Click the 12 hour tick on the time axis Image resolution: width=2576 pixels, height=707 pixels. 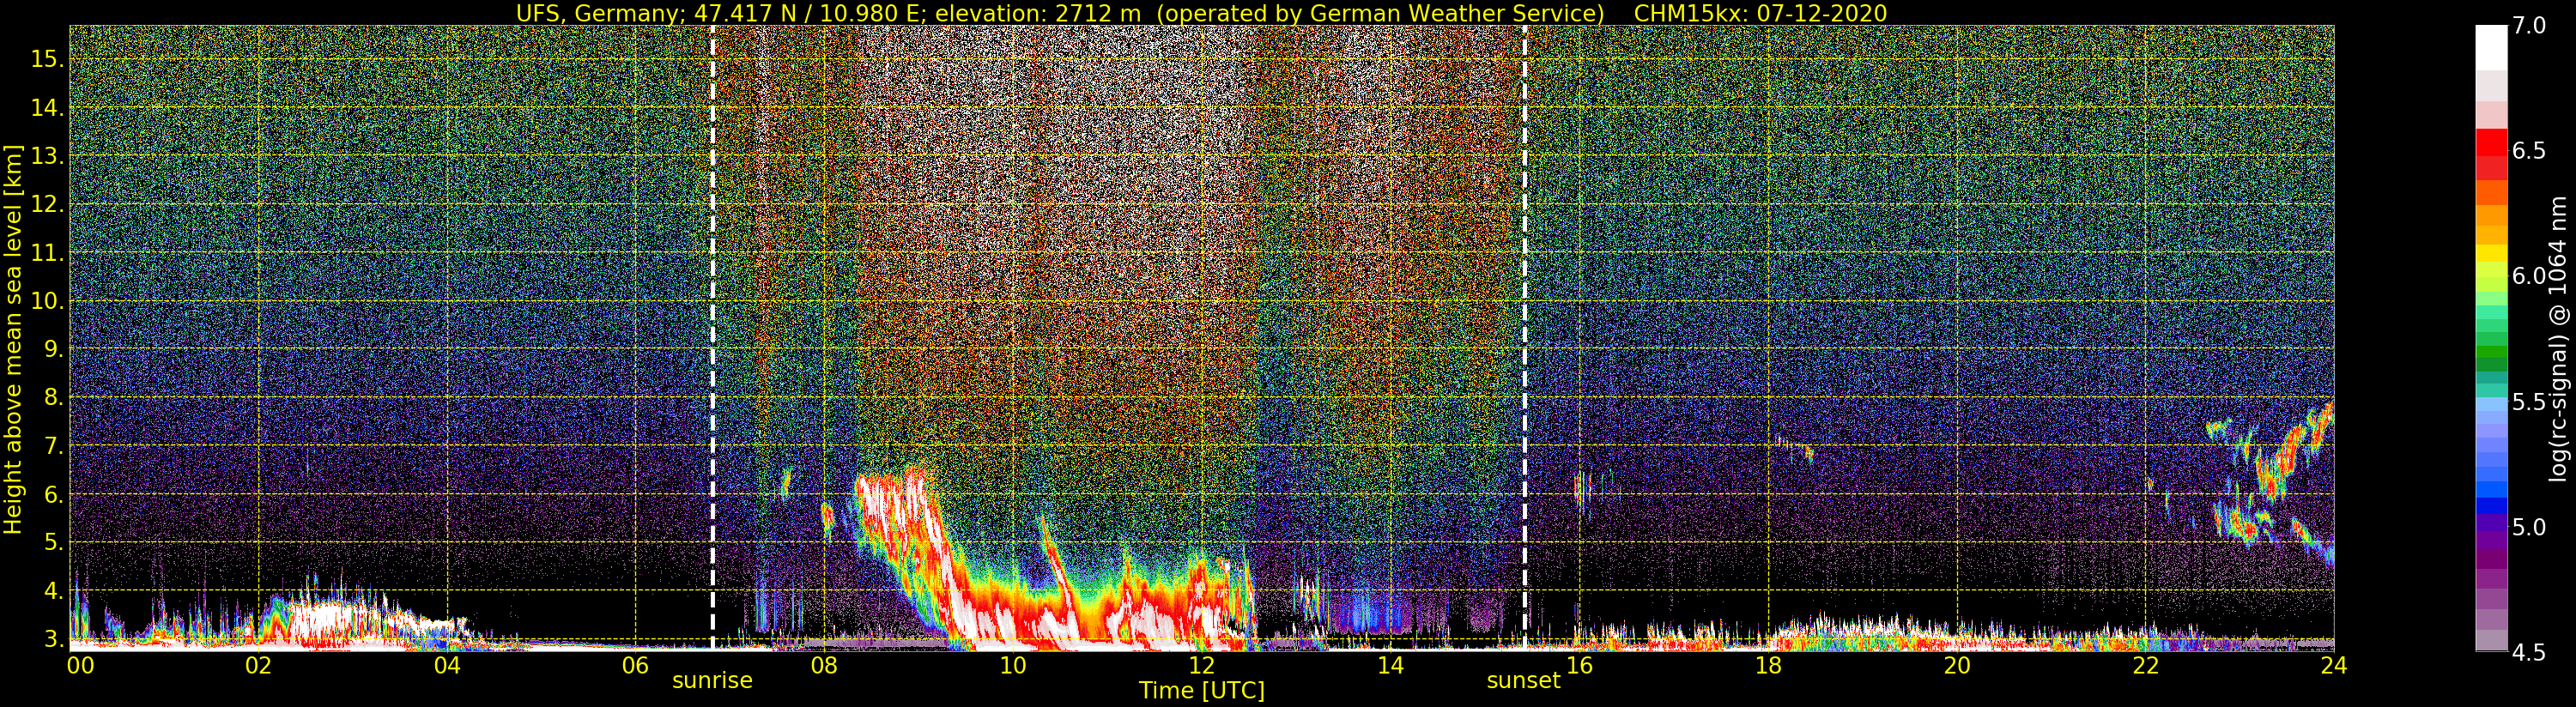[x=1202, y=666]
